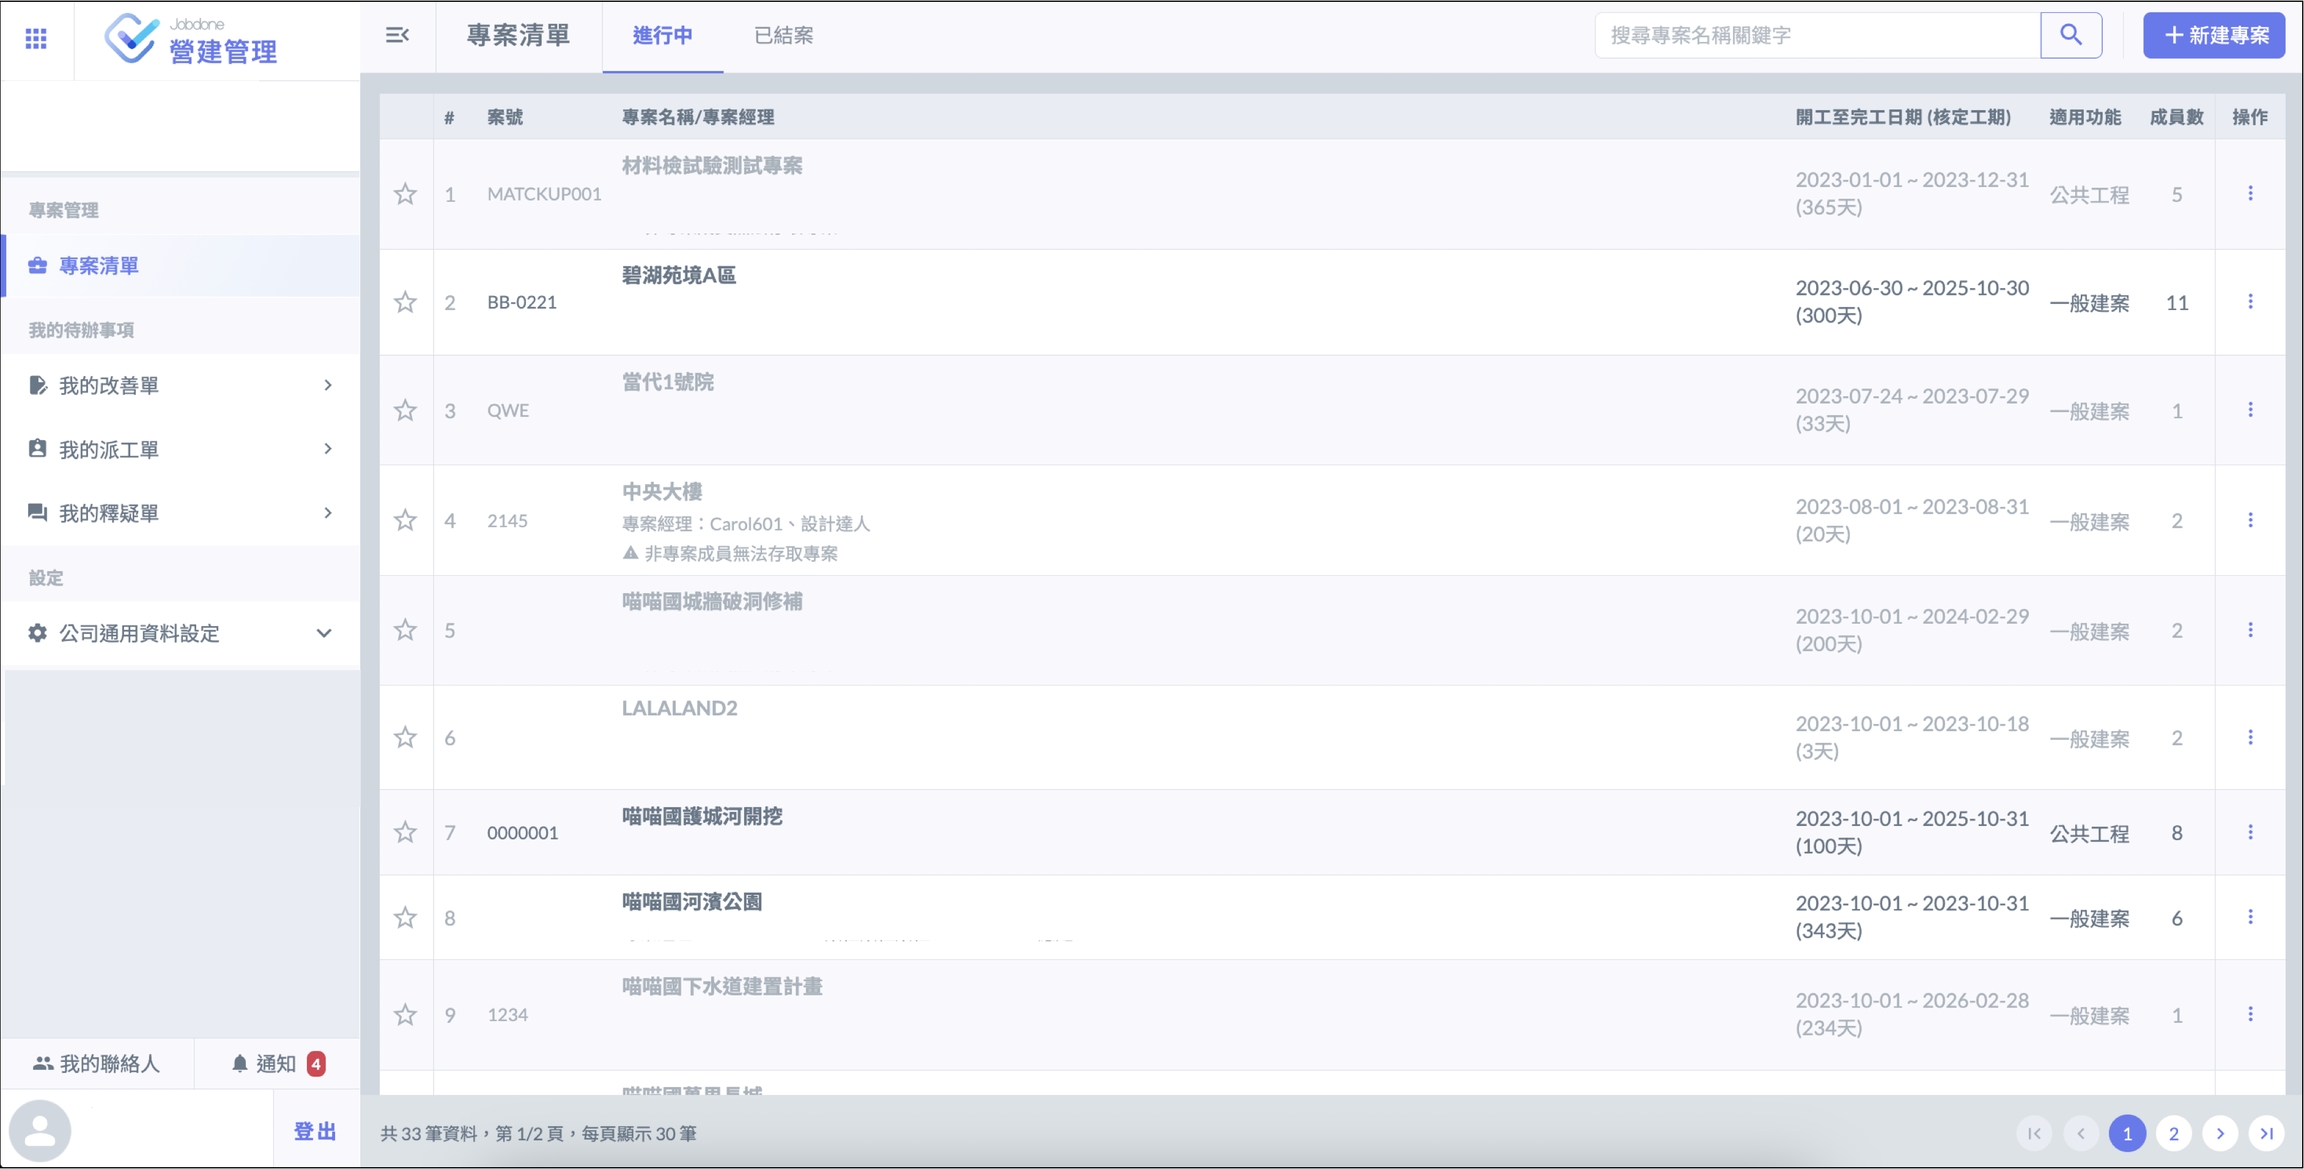2304x1169 pixels.
Task: Select 專案清單 in the sidebar
Action: pos(98,266)
